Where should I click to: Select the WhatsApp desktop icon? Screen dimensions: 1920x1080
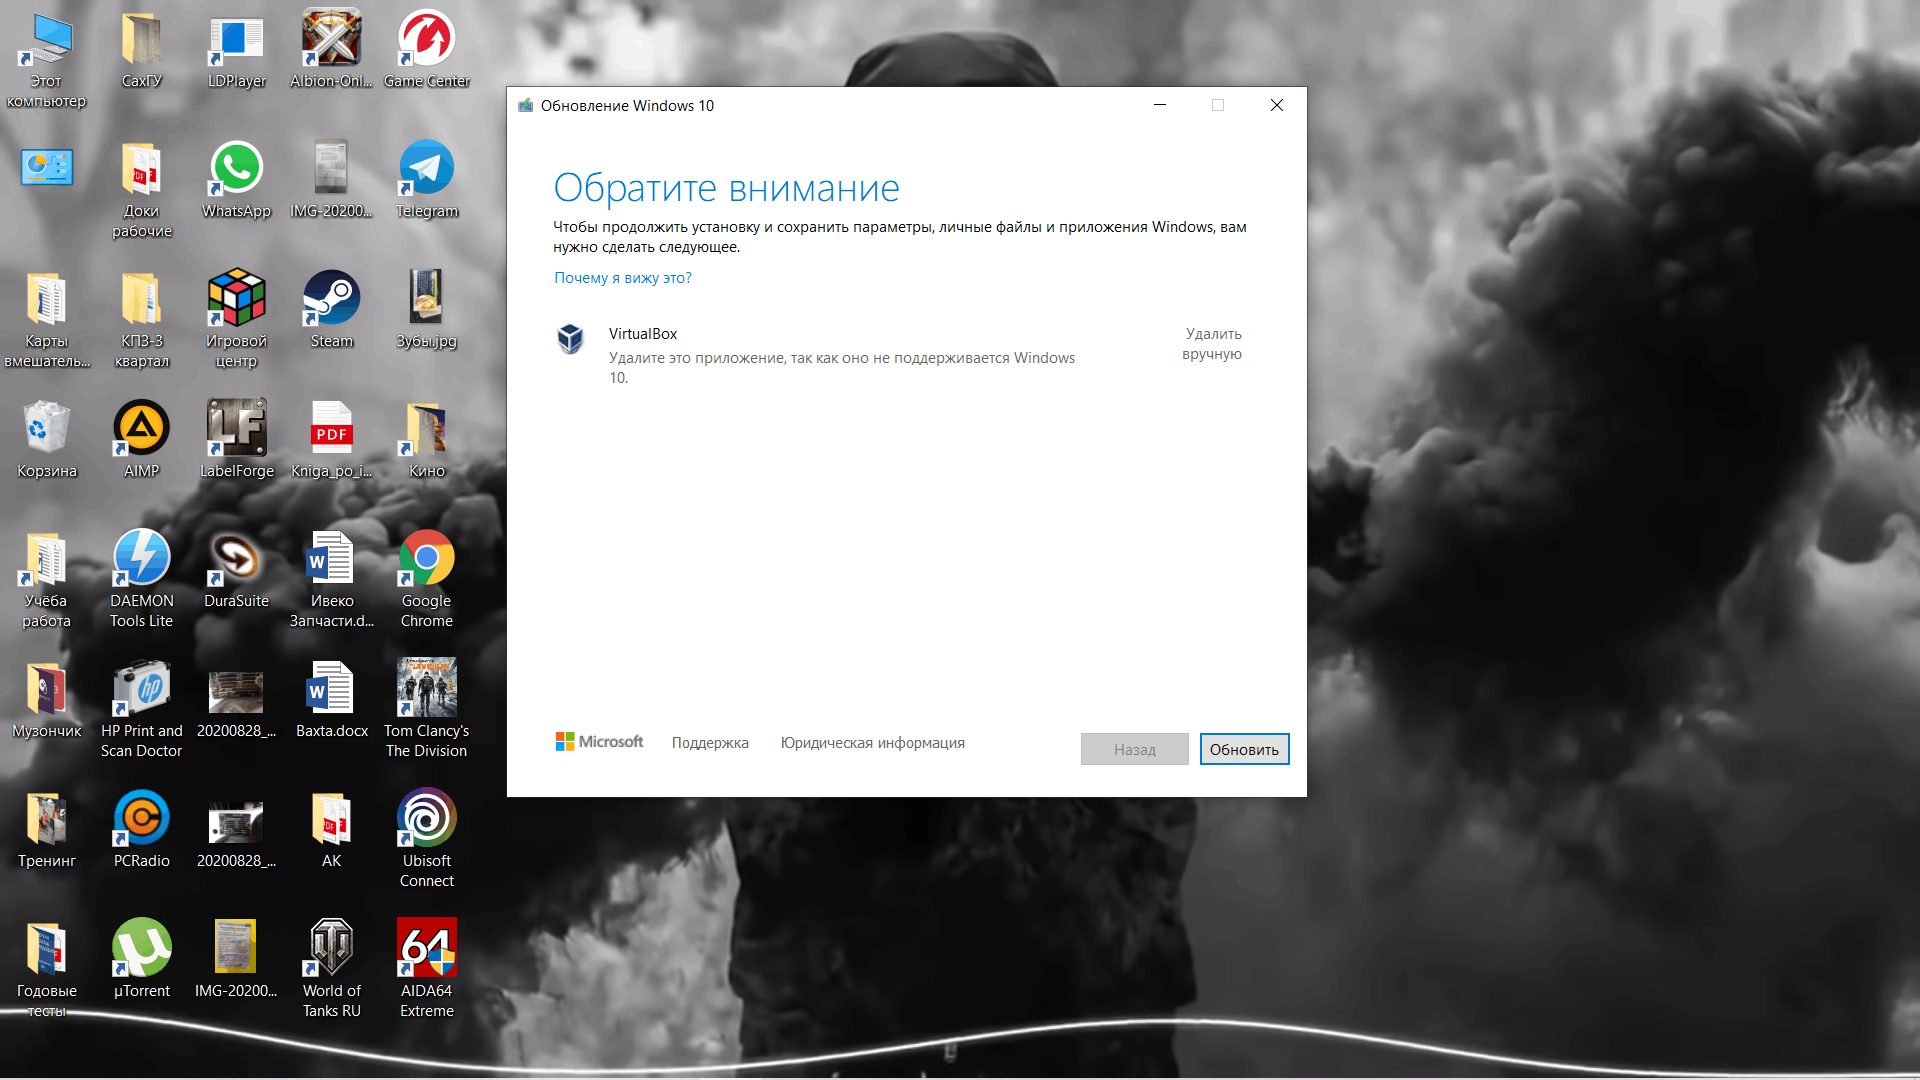coord(236,181)
